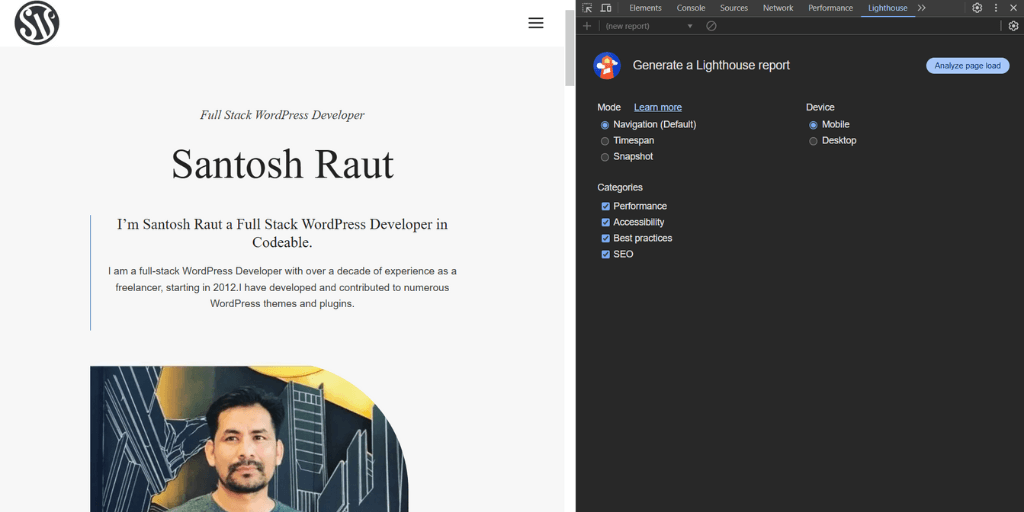Click the SW site logo
Viewport: 1024px width, 512px height.
click(37, 23)
